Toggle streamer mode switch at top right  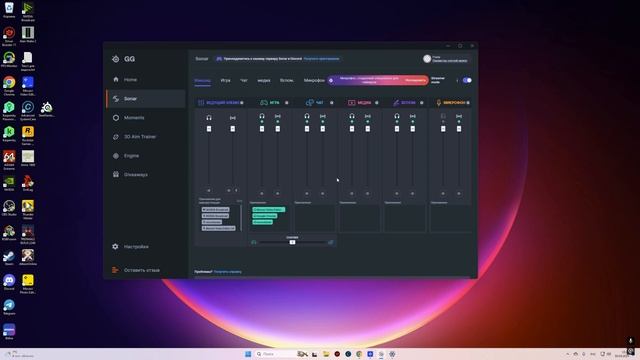coord(467,80)
